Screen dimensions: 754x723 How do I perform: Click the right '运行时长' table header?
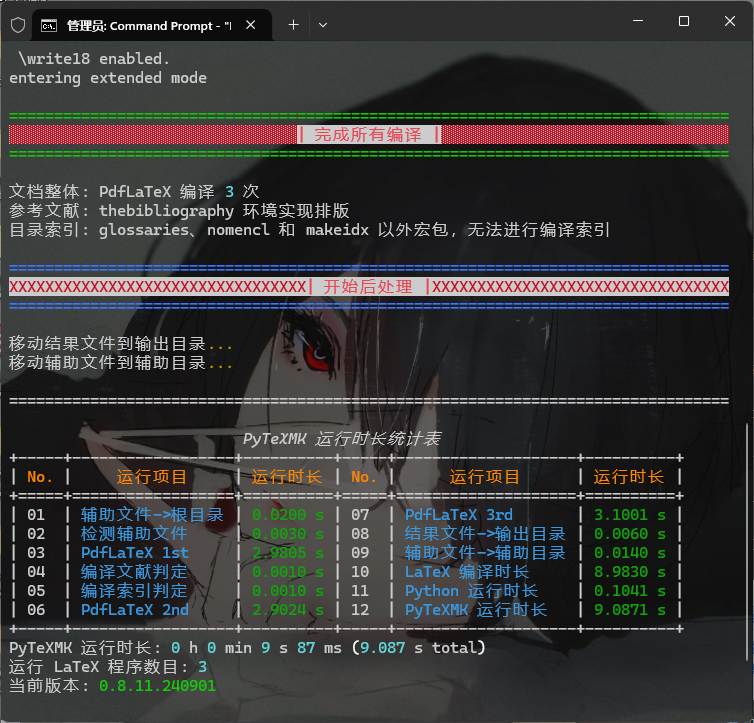coord(628,477)
